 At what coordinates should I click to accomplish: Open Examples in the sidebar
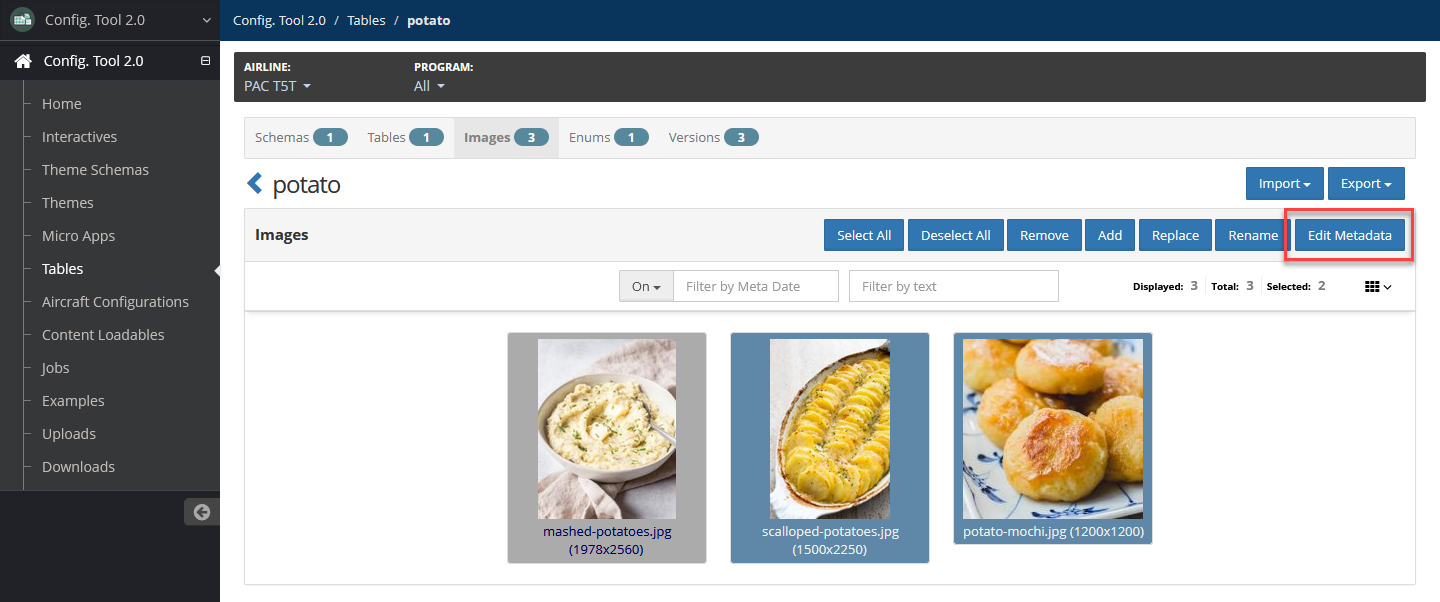[x=73, y=401]
